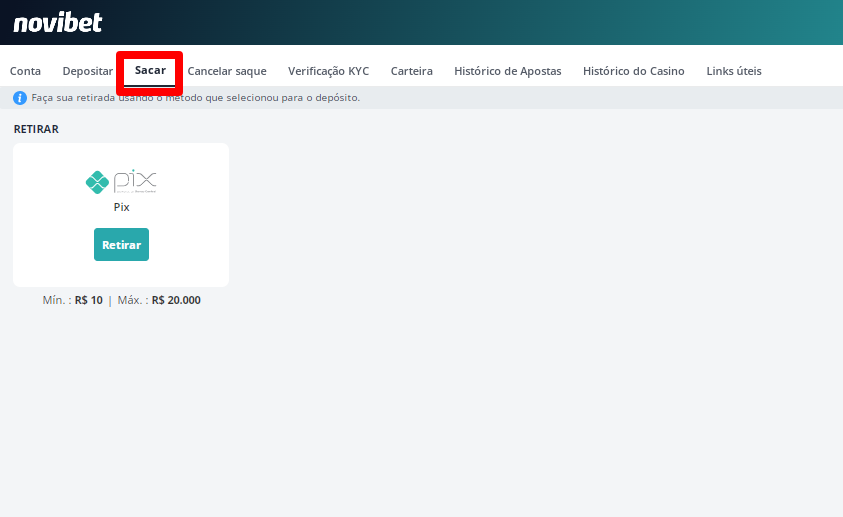Open the Conta tab
This screenshot has width=843, height=517.
click(25, 71)
